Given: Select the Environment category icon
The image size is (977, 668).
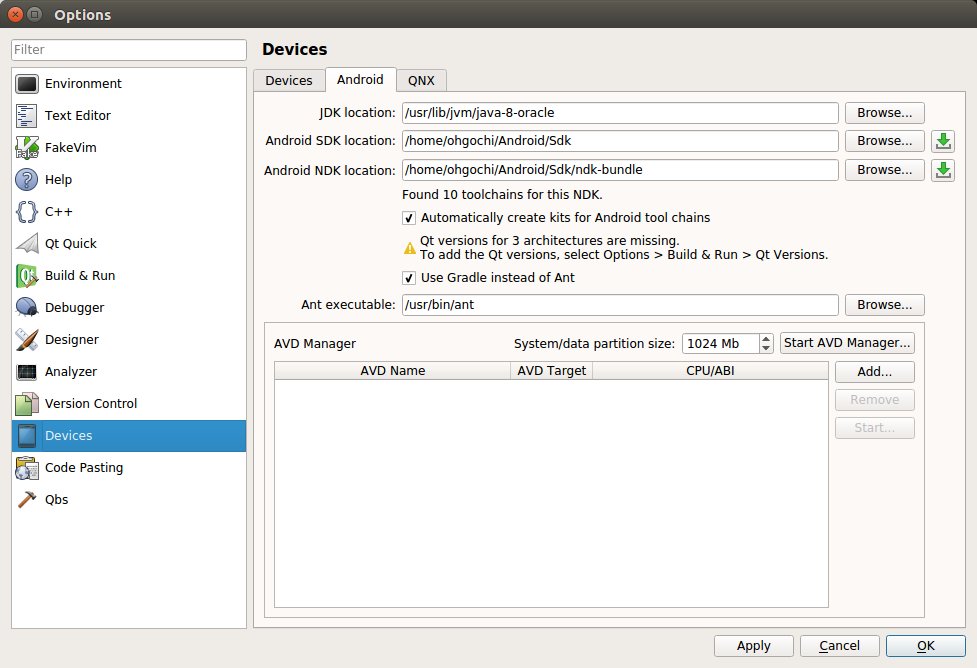Looking at the screenshot, I should click(27, 84).
